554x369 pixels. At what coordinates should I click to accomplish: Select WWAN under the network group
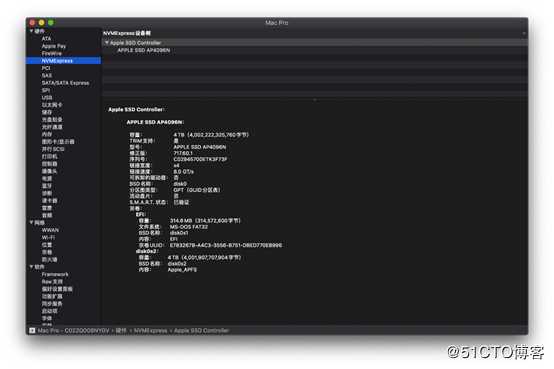50,230
